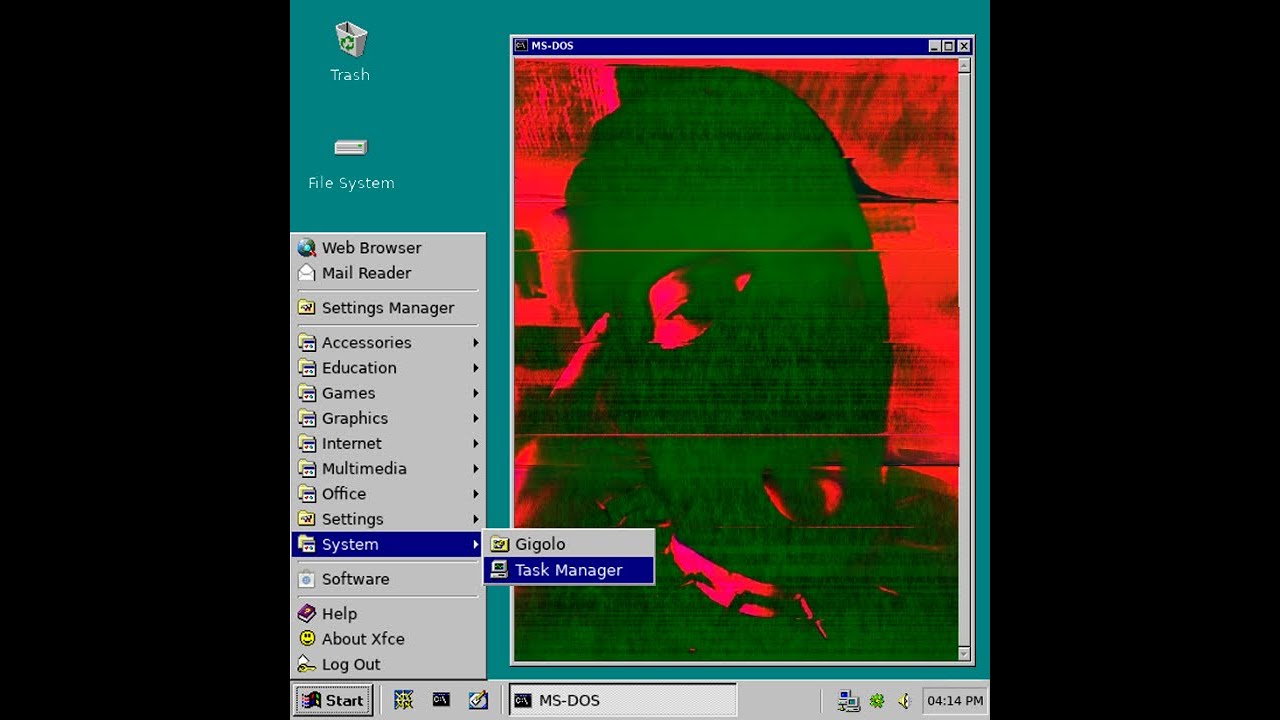Viewport: 1280px width, 720px height.
Task: Open the network tray icon
Action: coord(849,701)
